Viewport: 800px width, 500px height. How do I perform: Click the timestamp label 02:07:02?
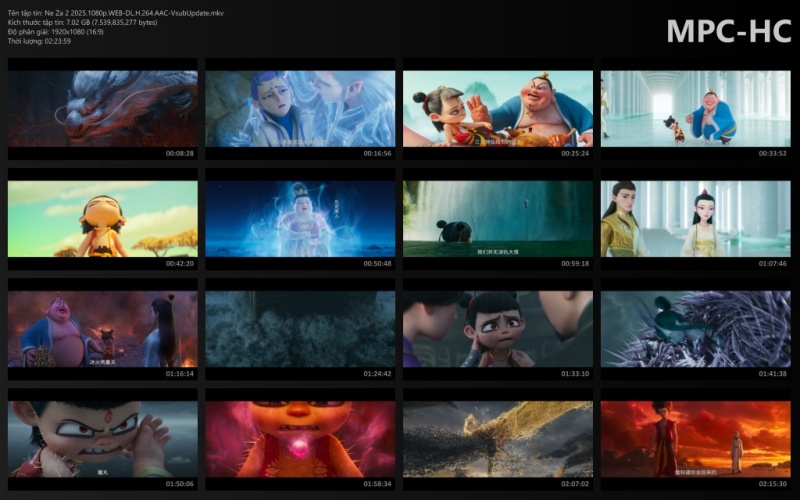(575, 484)
